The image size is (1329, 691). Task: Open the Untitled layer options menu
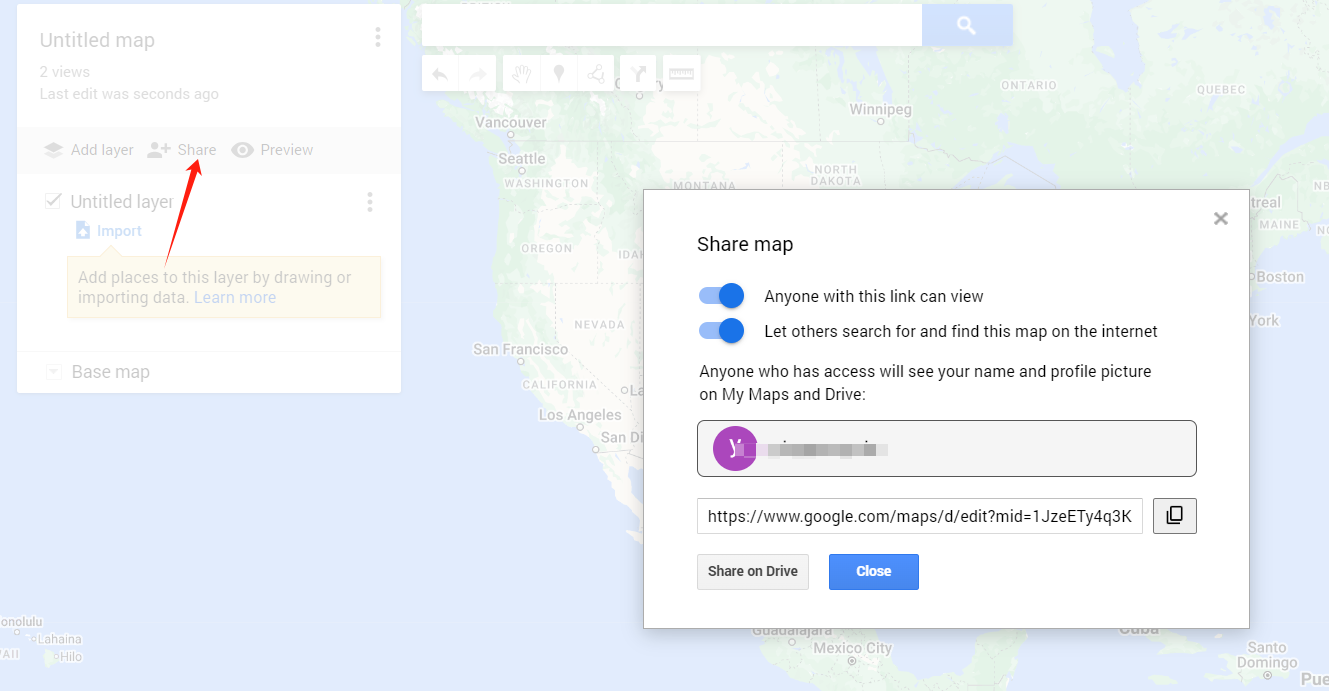click(370, 202)
